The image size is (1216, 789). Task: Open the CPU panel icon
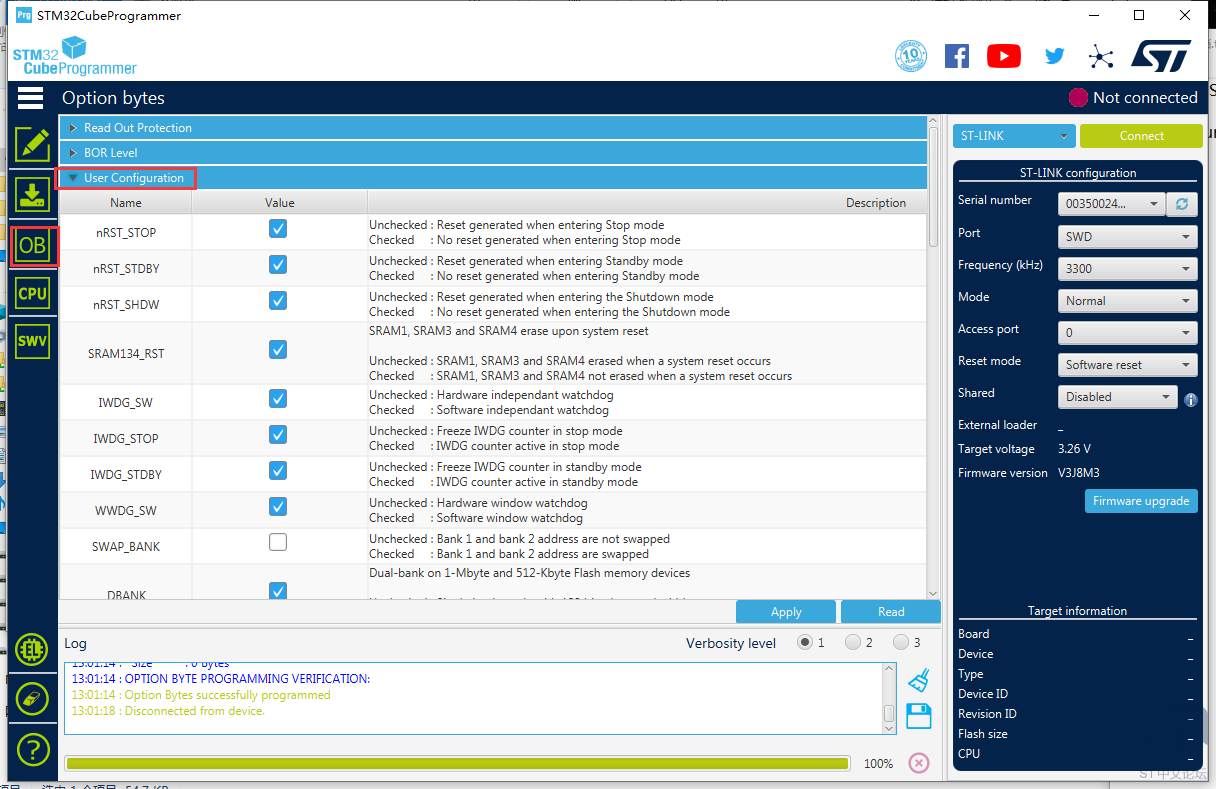pos(33,293)
